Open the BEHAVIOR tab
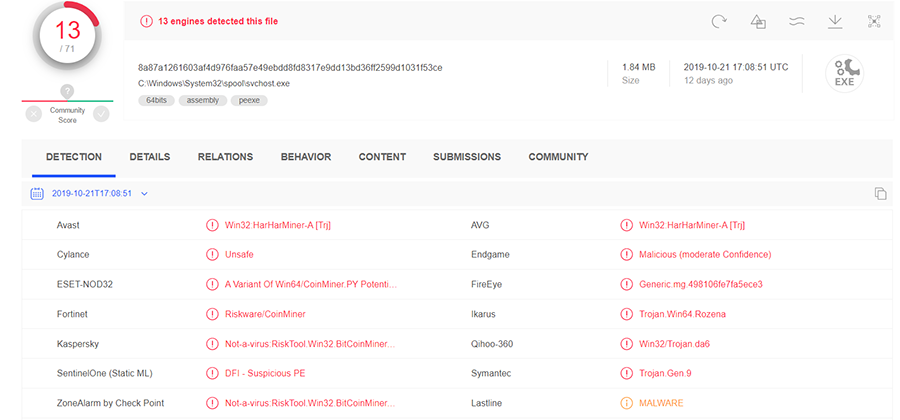Screen dimensions: 900x420 (x=306, y=157)
